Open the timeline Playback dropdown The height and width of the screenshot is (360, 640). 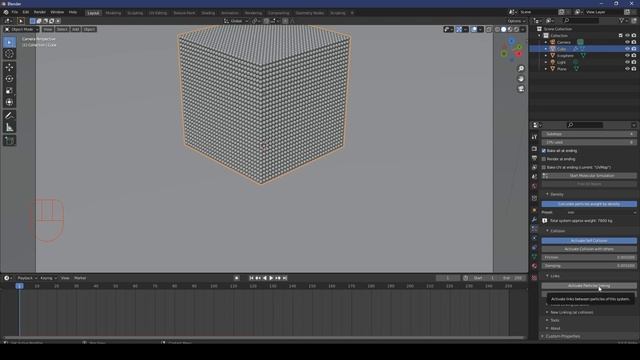27,278
